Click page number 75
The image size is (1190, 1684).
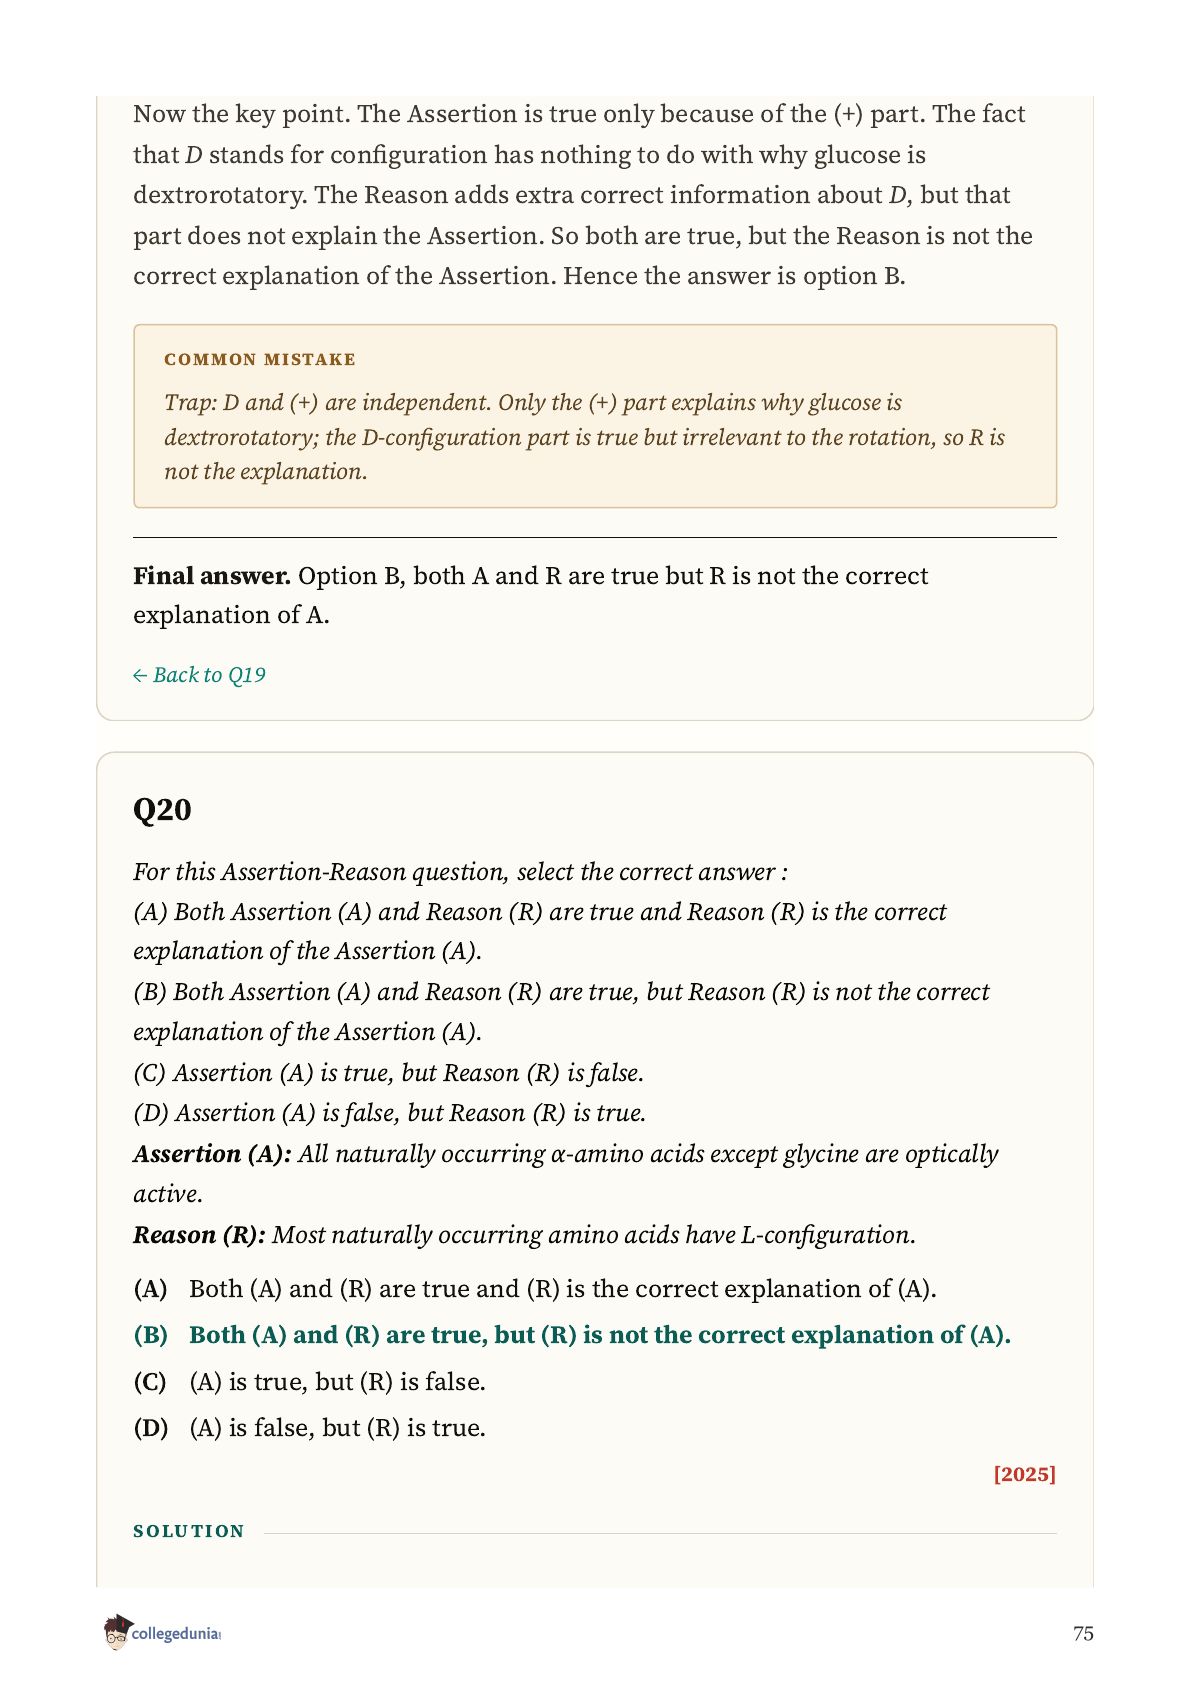coord(1083,1634)
